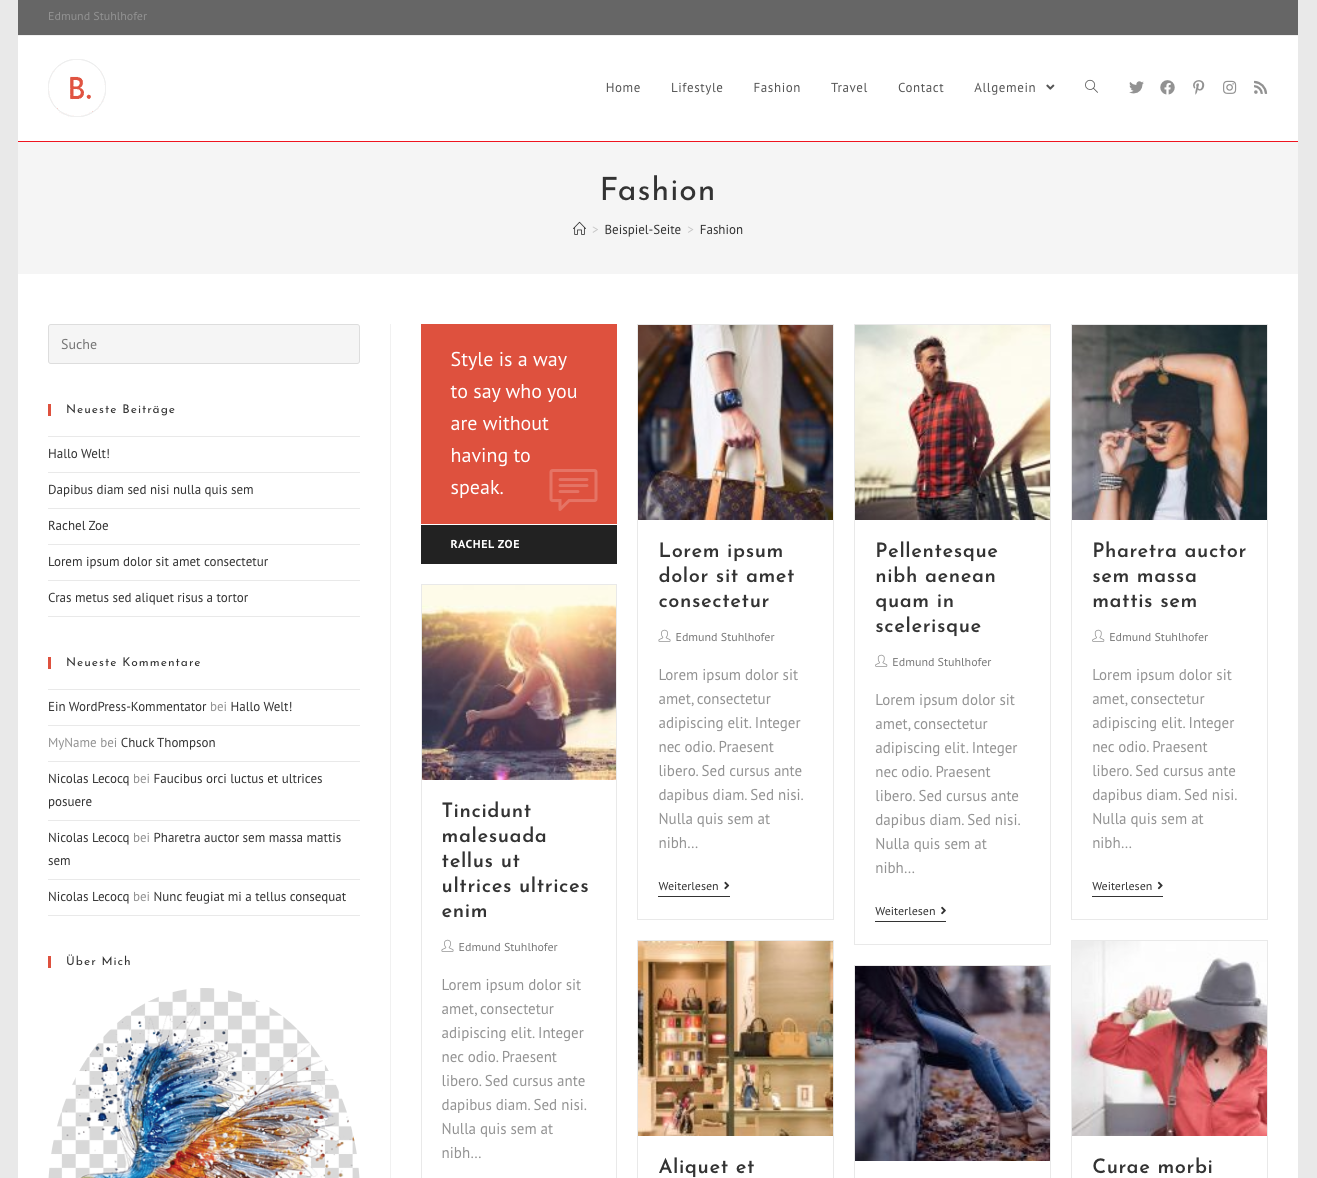Click the B. site logo
This screenshot has height=1178, width=1317.
click(77, 88)
